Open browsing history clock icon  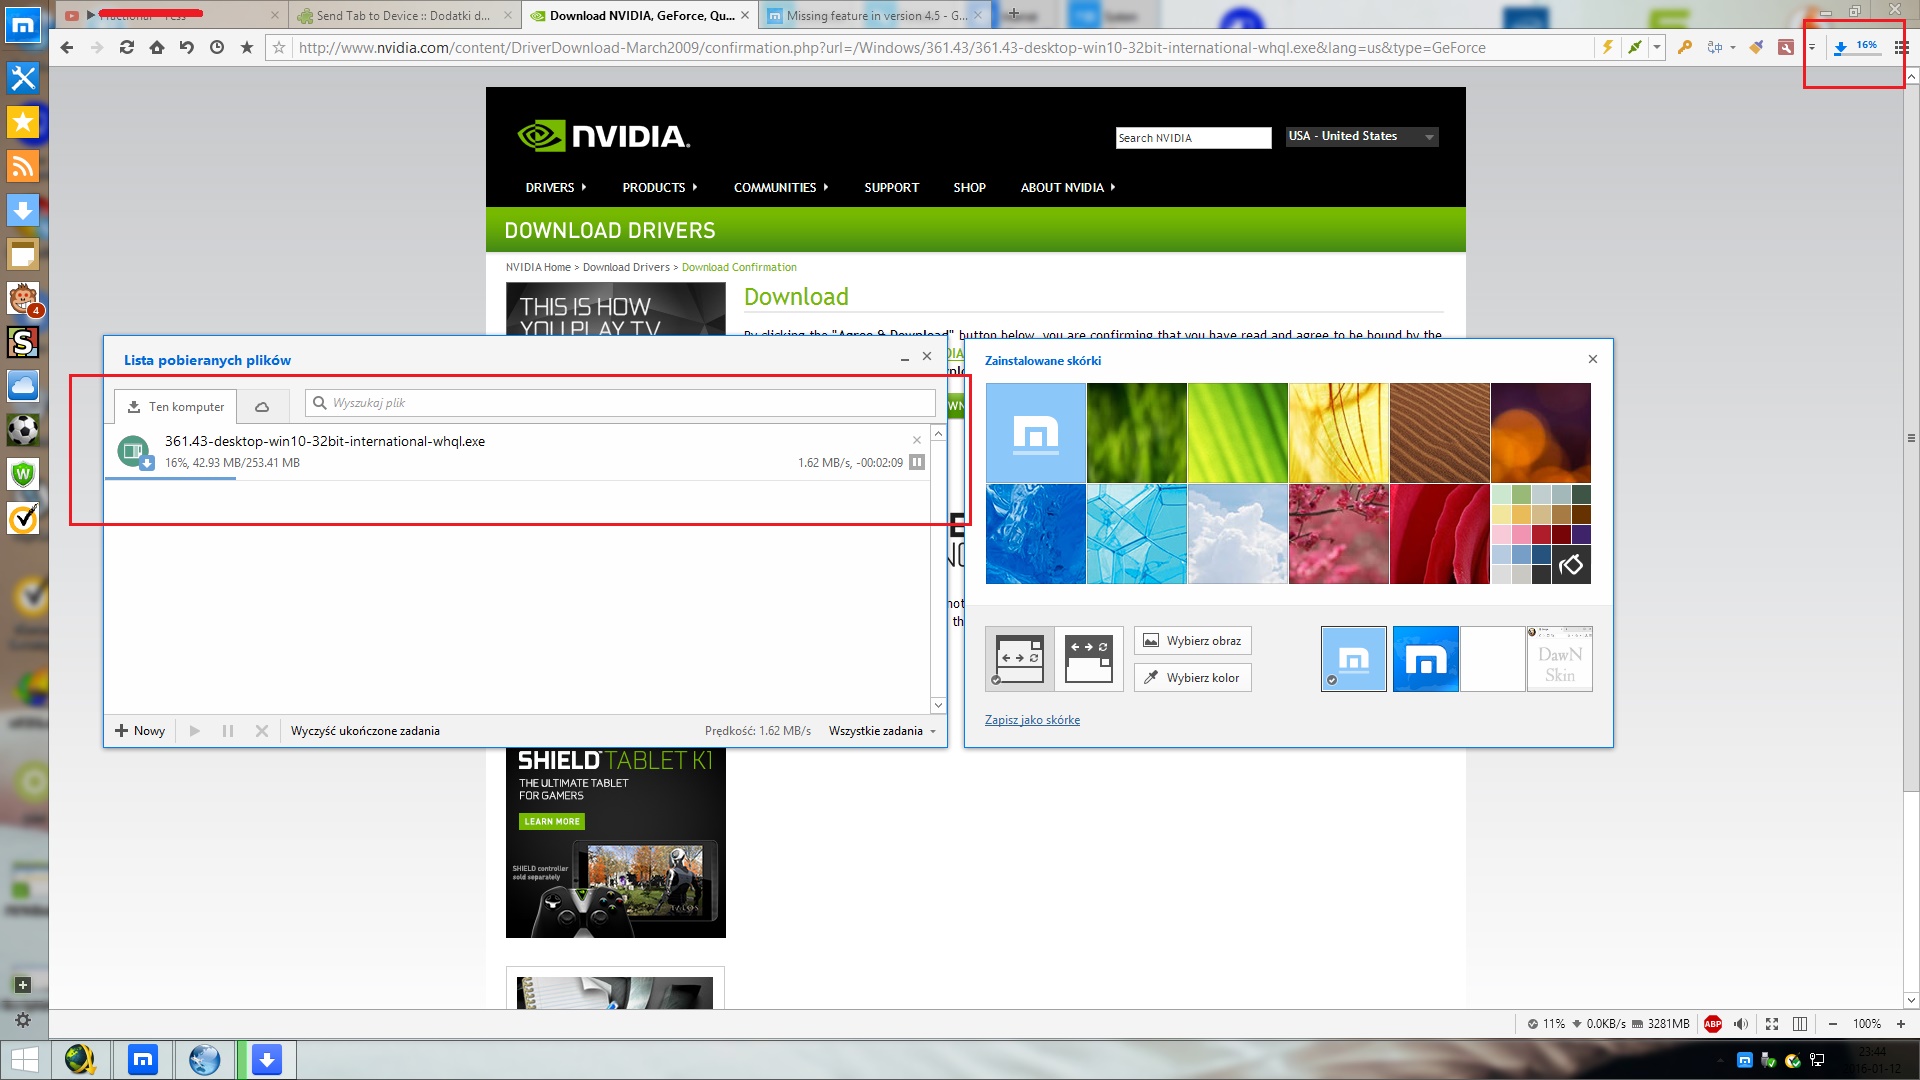pyautogui.click(x=217, y=47)
